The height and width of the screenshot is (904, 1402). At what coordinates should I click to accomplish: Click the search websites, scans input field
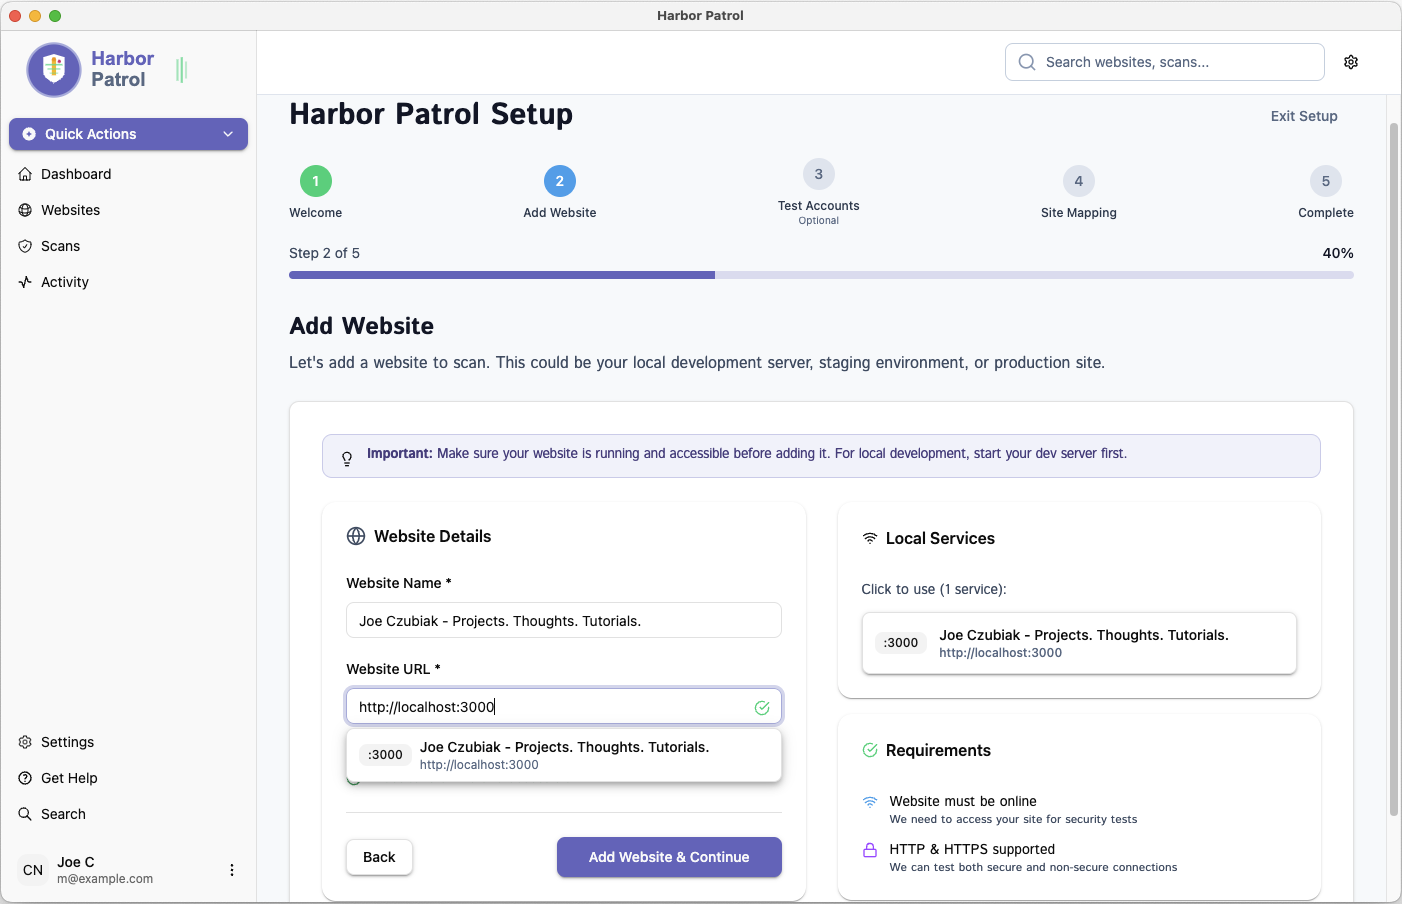(1164, 61)
